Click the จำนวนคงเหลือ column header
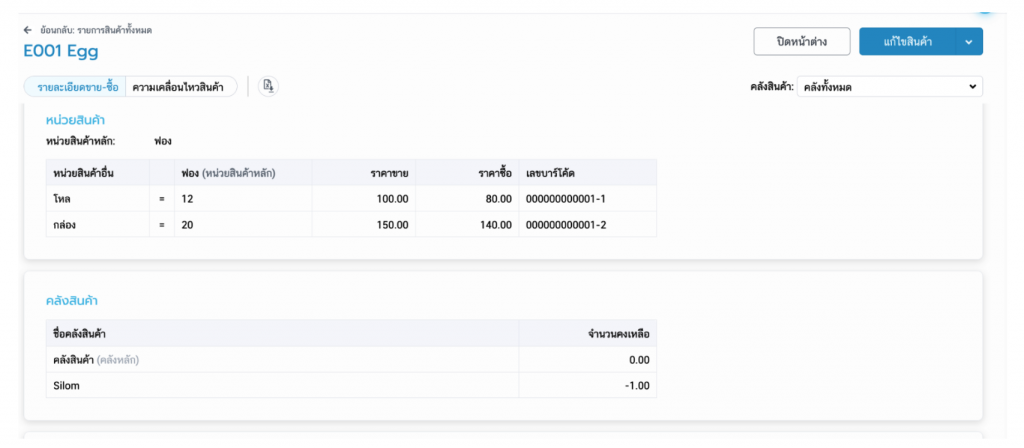1024x448 pixels. [621, 333]
